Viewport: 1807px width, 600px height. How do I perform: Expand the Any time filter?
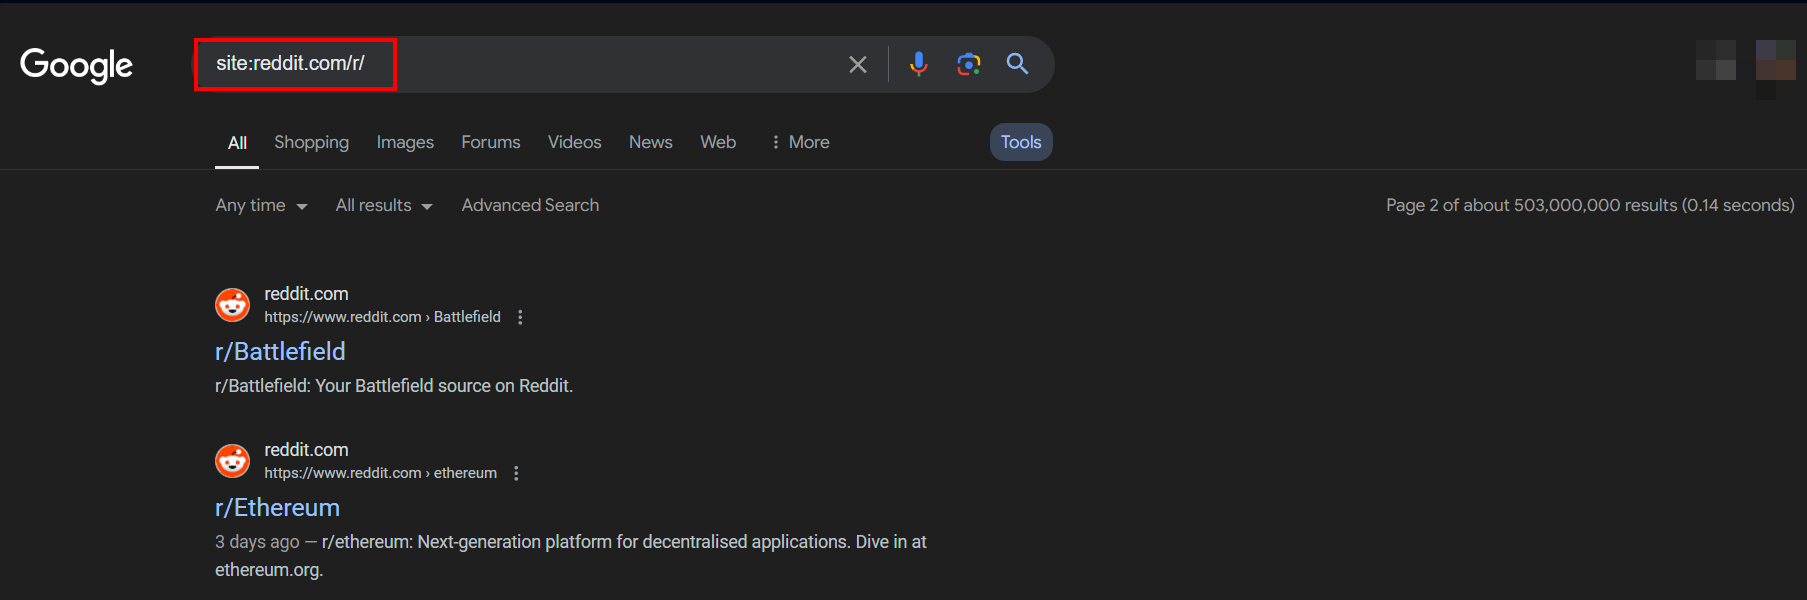click(261, 205)
